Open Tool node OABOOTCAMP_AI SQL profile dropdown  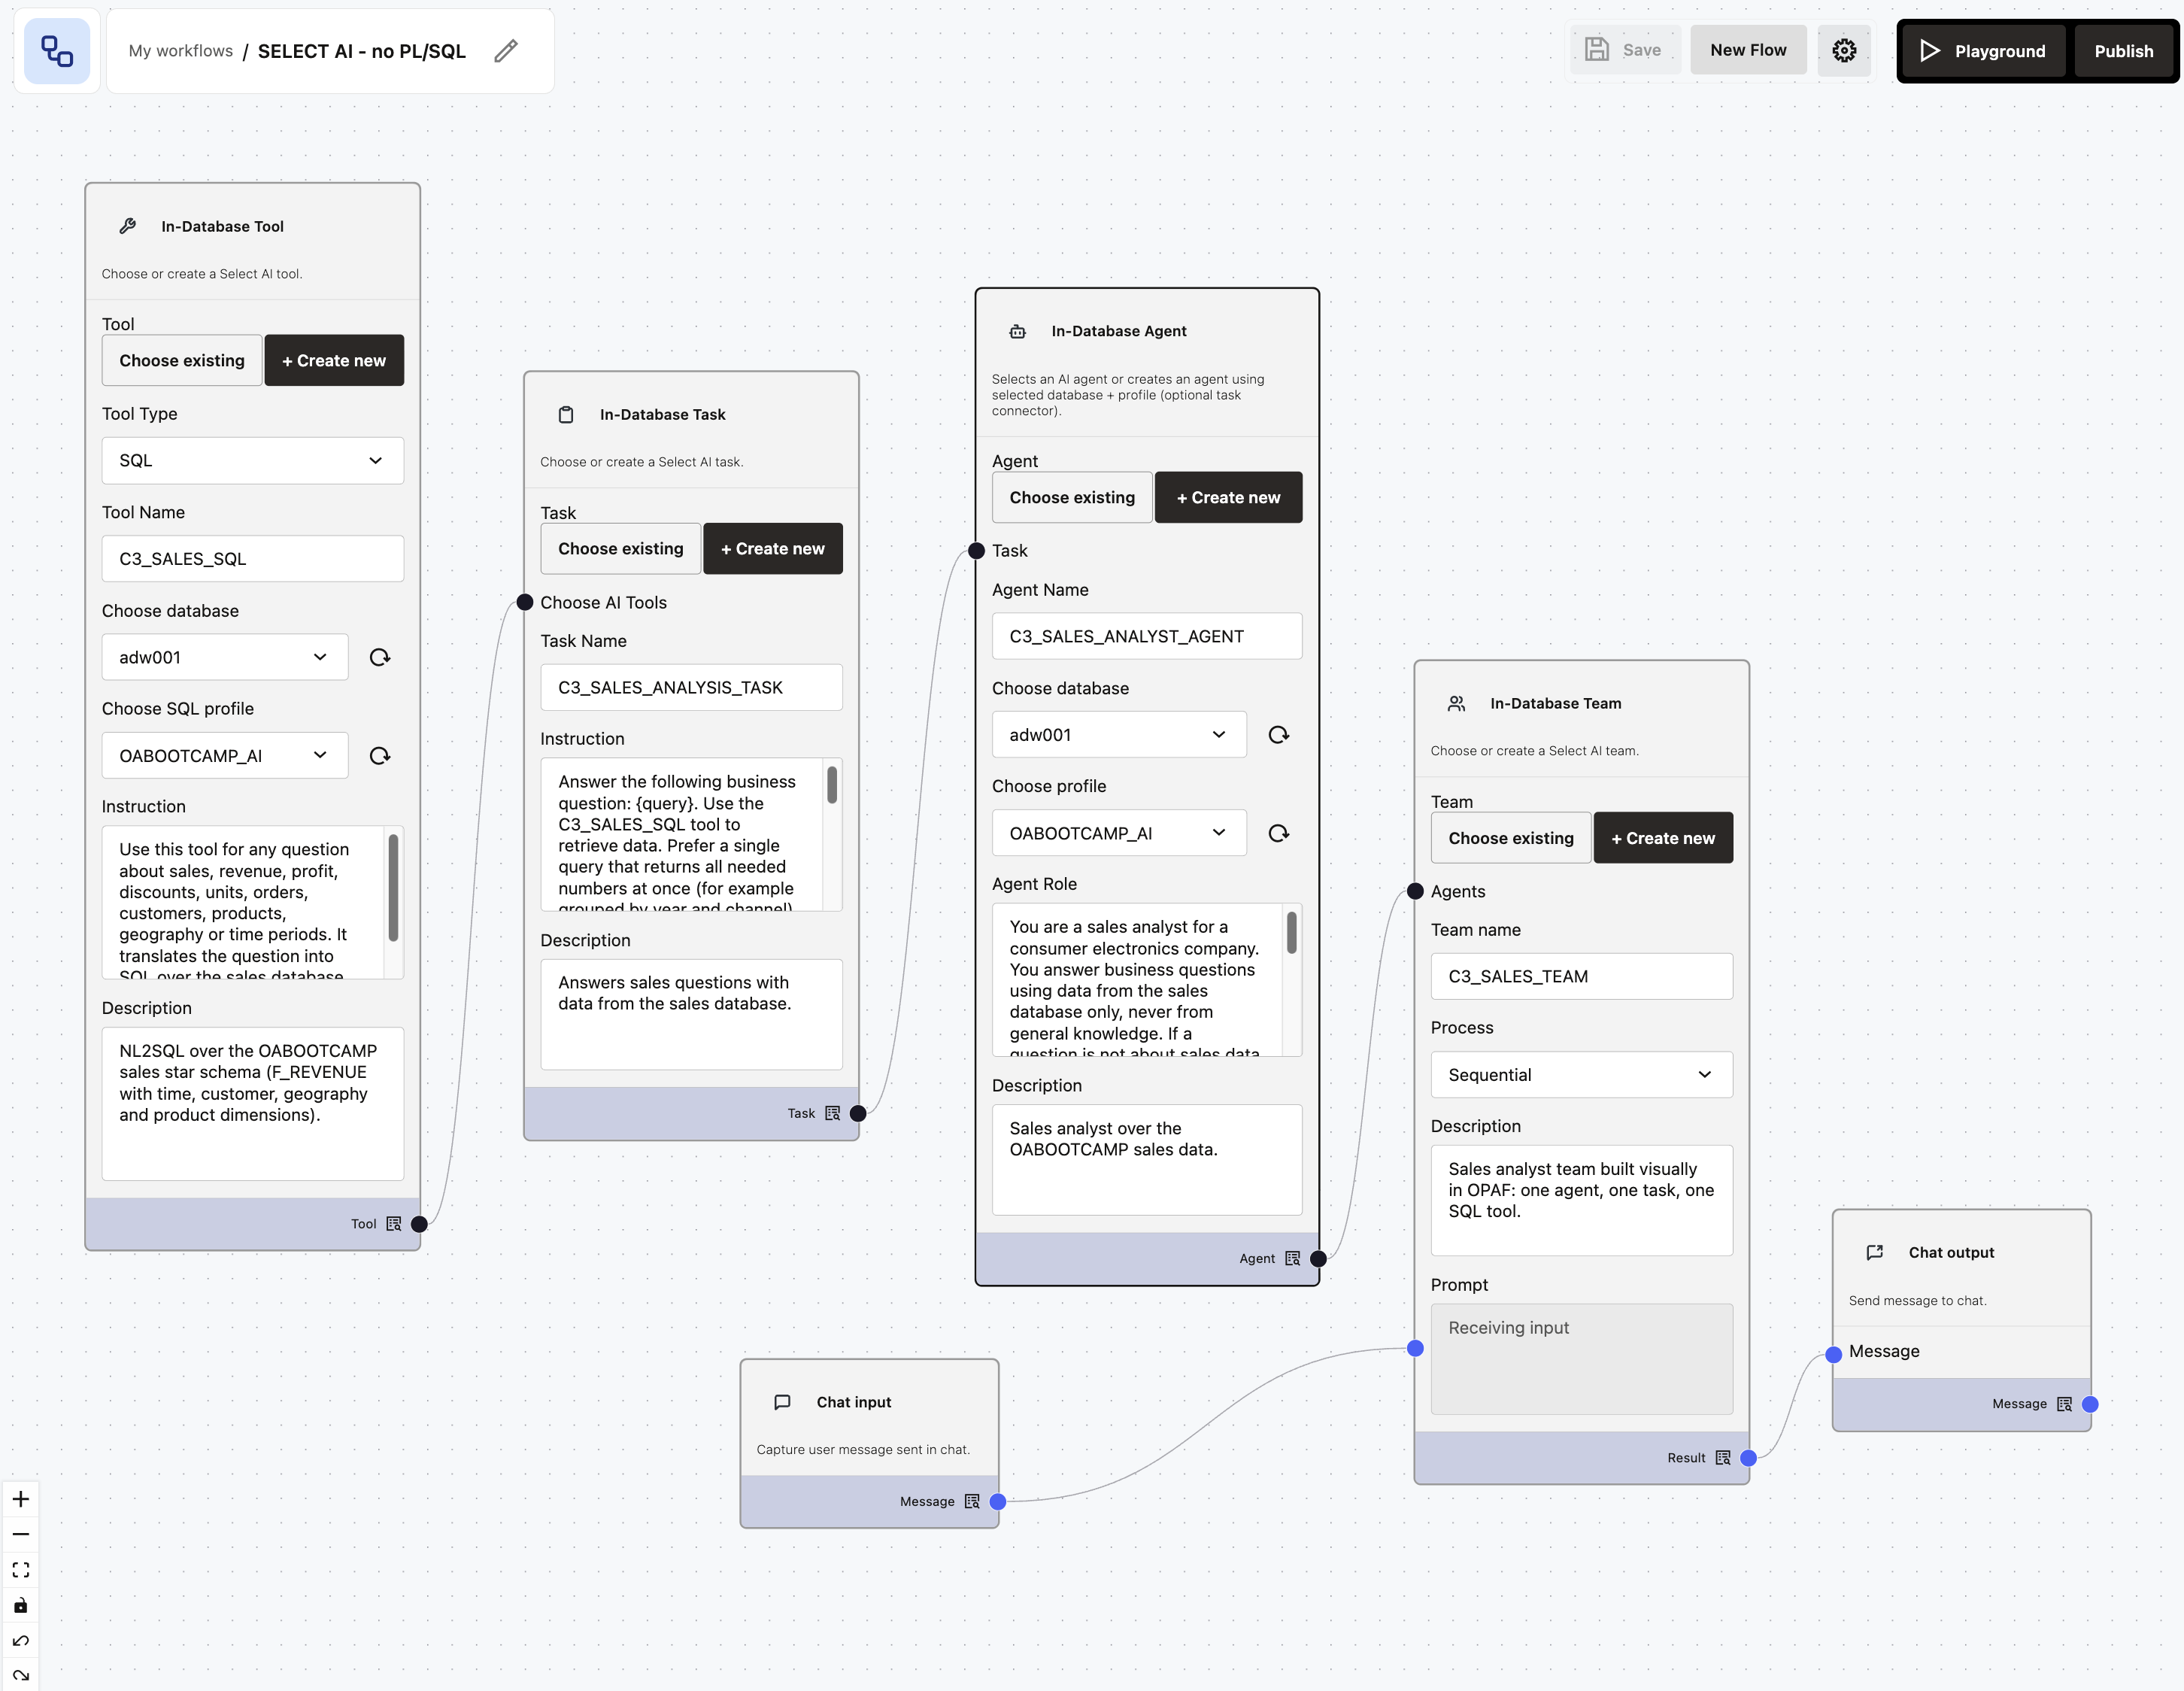pyautogui.click(x=225, y=756)
